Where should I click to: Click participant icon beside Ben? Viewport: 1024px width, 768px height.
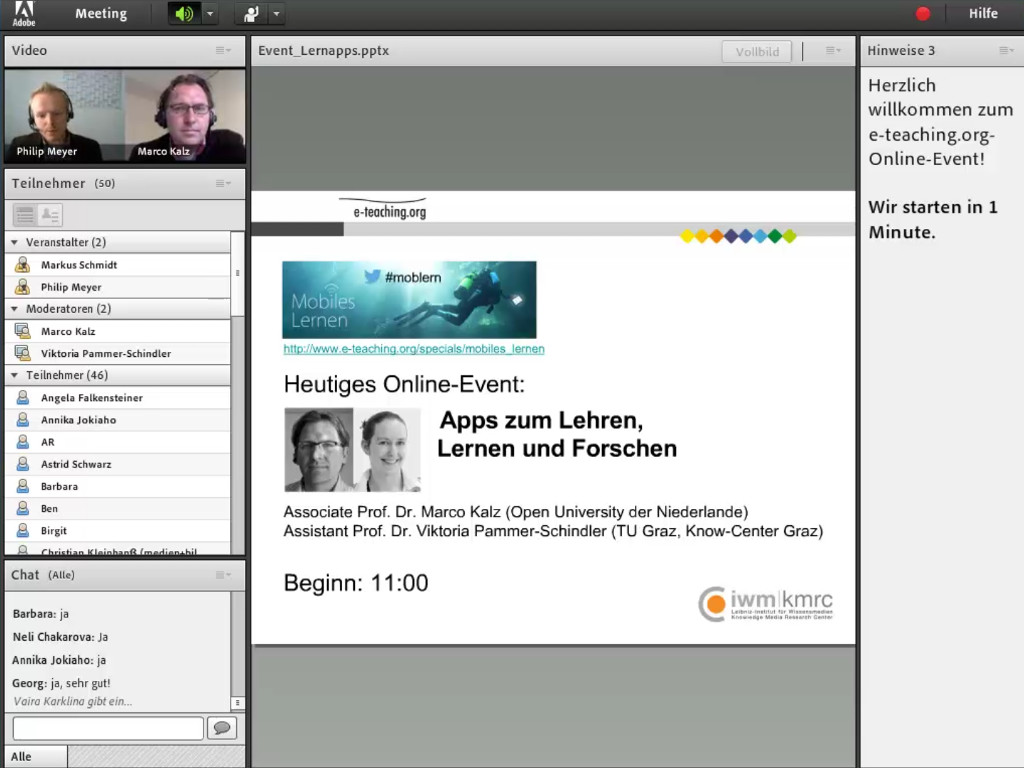coord(23,509)
